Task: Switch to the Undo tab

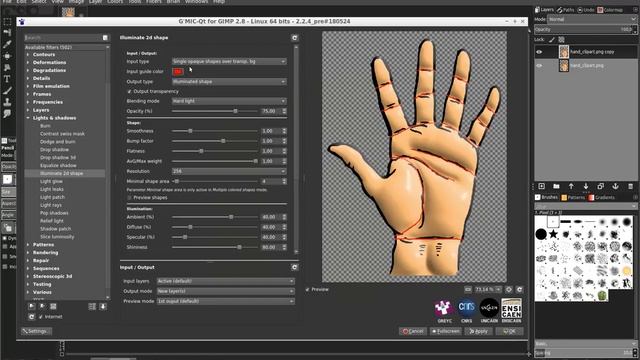Action: 586,10
